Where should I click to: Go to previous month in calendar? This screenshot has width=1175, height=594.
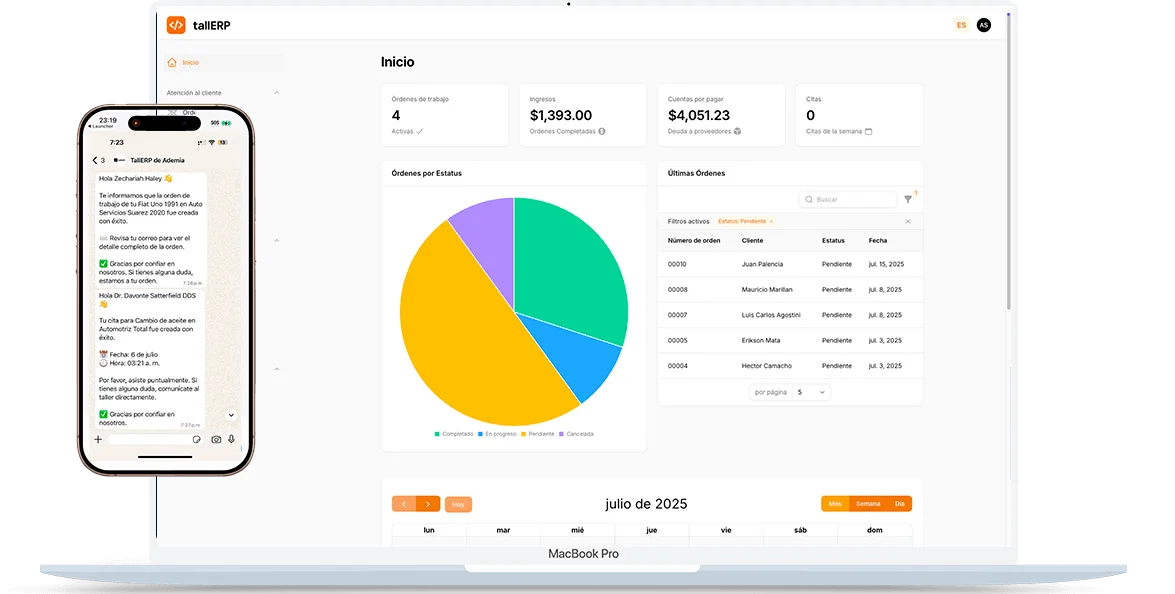404,504
